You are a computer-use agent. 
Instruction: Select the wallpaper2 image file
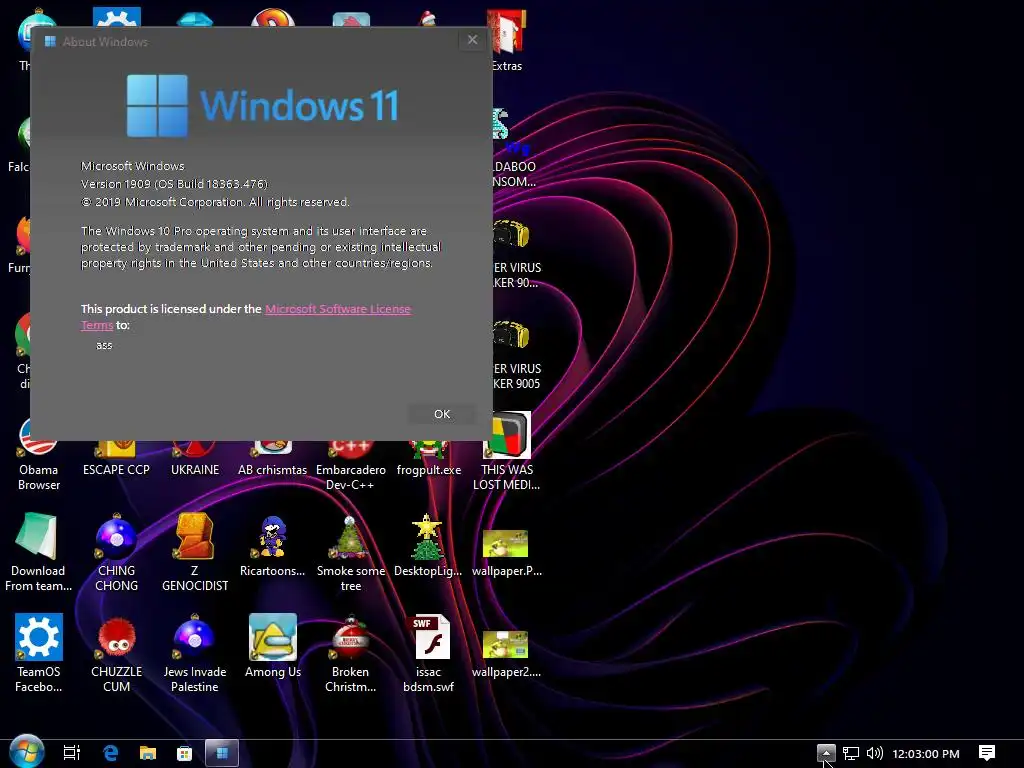click(506, 654)
